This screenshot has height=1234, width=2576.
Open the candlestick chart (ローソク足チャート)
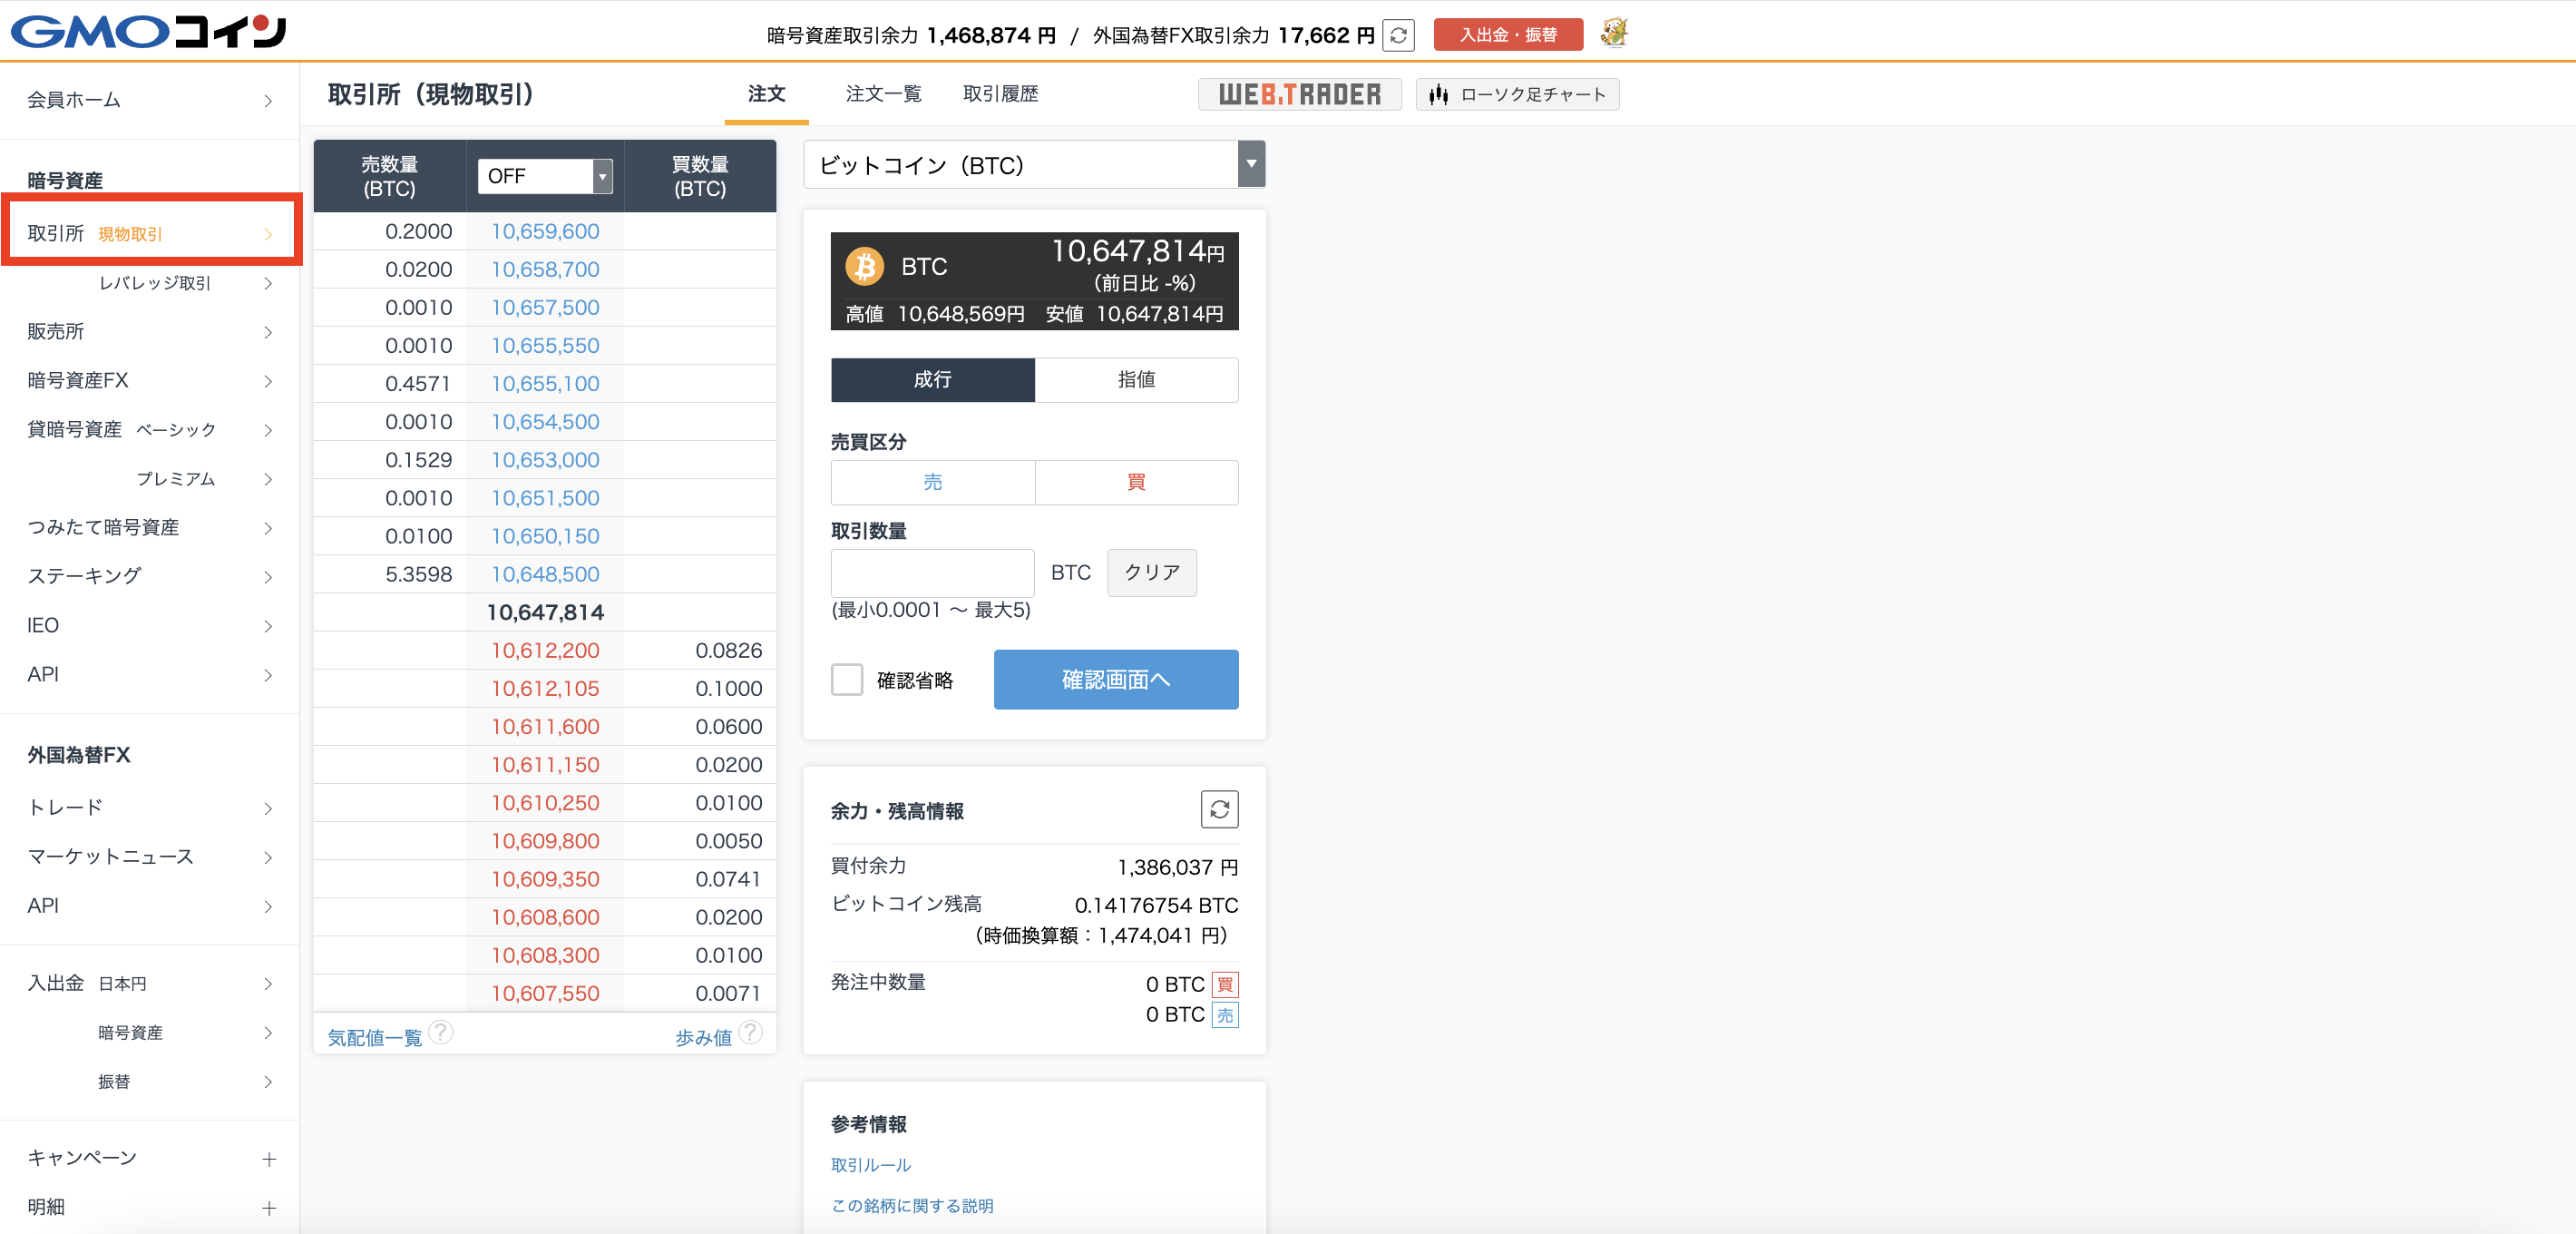click(1517, 95)
